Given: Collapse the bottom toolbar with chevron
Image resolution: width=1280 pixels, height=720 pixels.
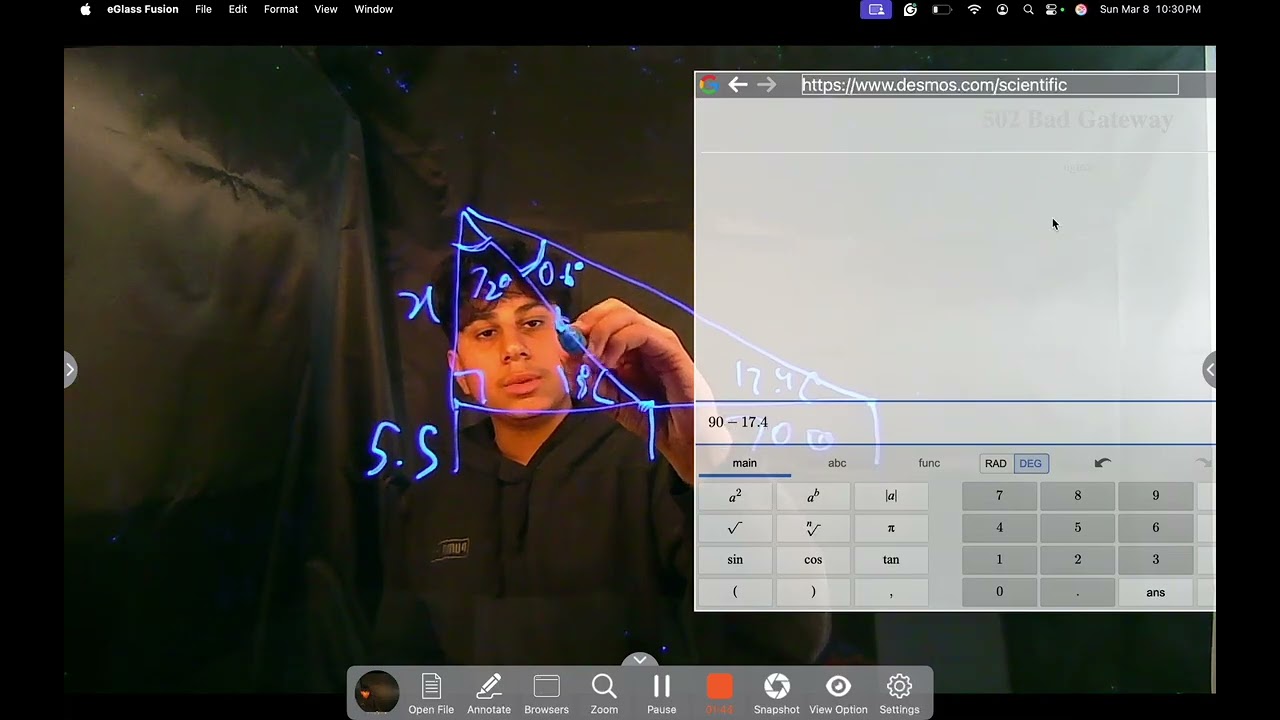Looking at the screenshot, I should [640, 660].
